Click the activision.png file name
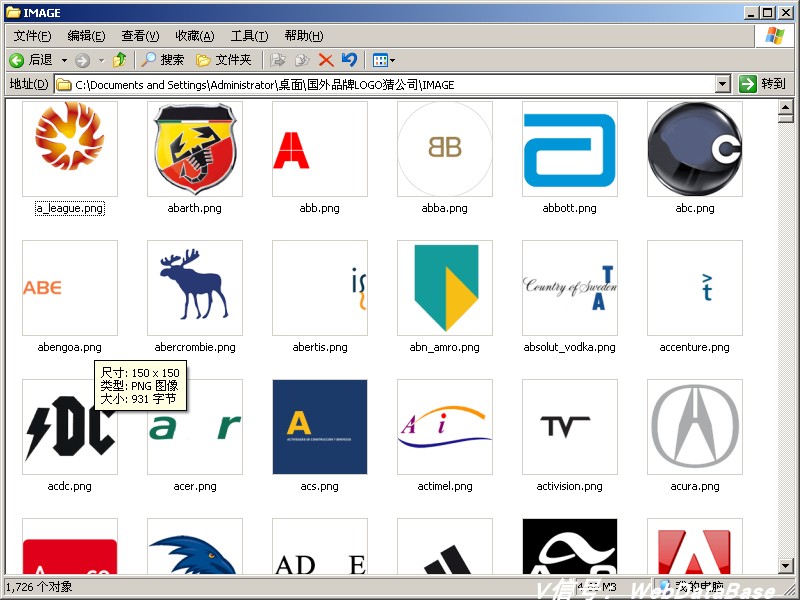Screen dimensions: 800x600 [x=569, y=486]
